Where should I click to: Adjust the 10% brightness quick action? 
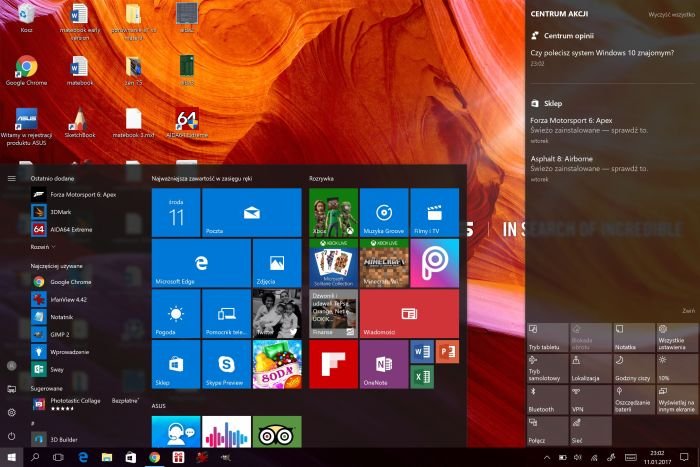[677, 369]
